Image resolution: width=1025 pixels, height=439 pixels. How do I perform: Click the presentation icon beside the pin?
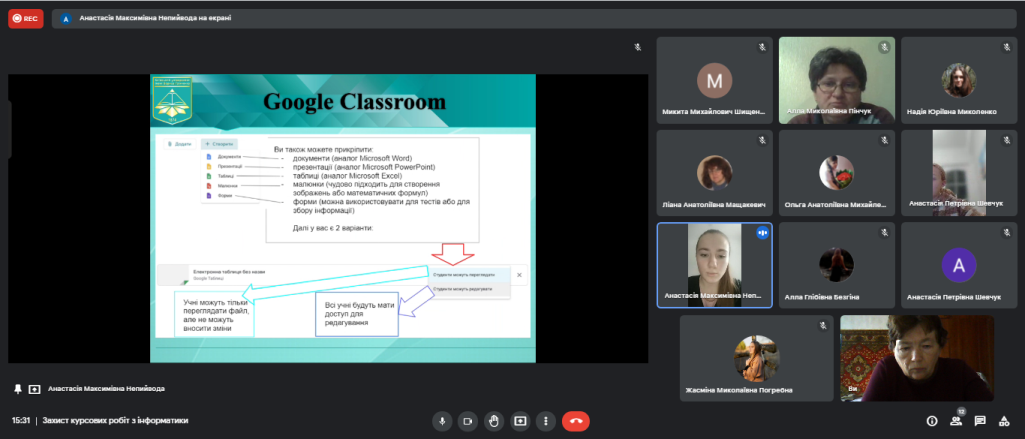[x=35, y=389]
